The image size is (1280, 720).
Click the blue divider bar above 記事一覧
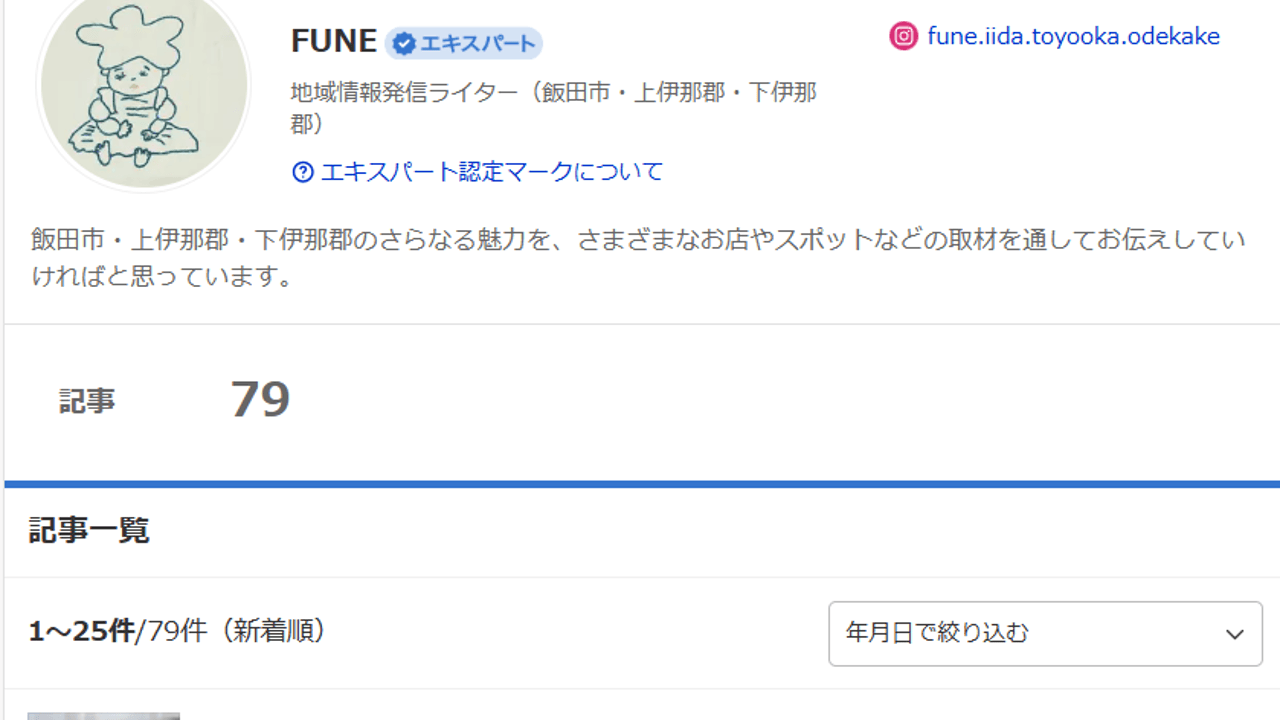[x=640, y=485]
